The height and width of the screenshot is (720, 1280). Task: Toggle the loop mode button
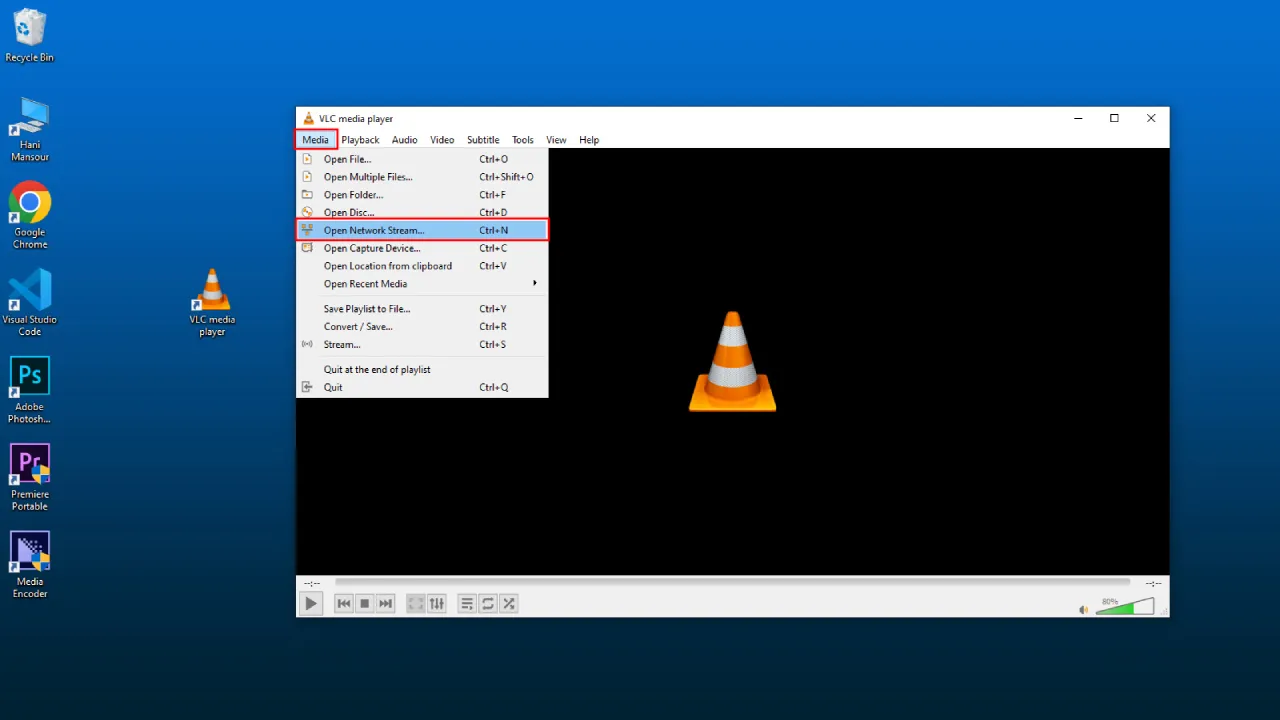tap(488, 603)
